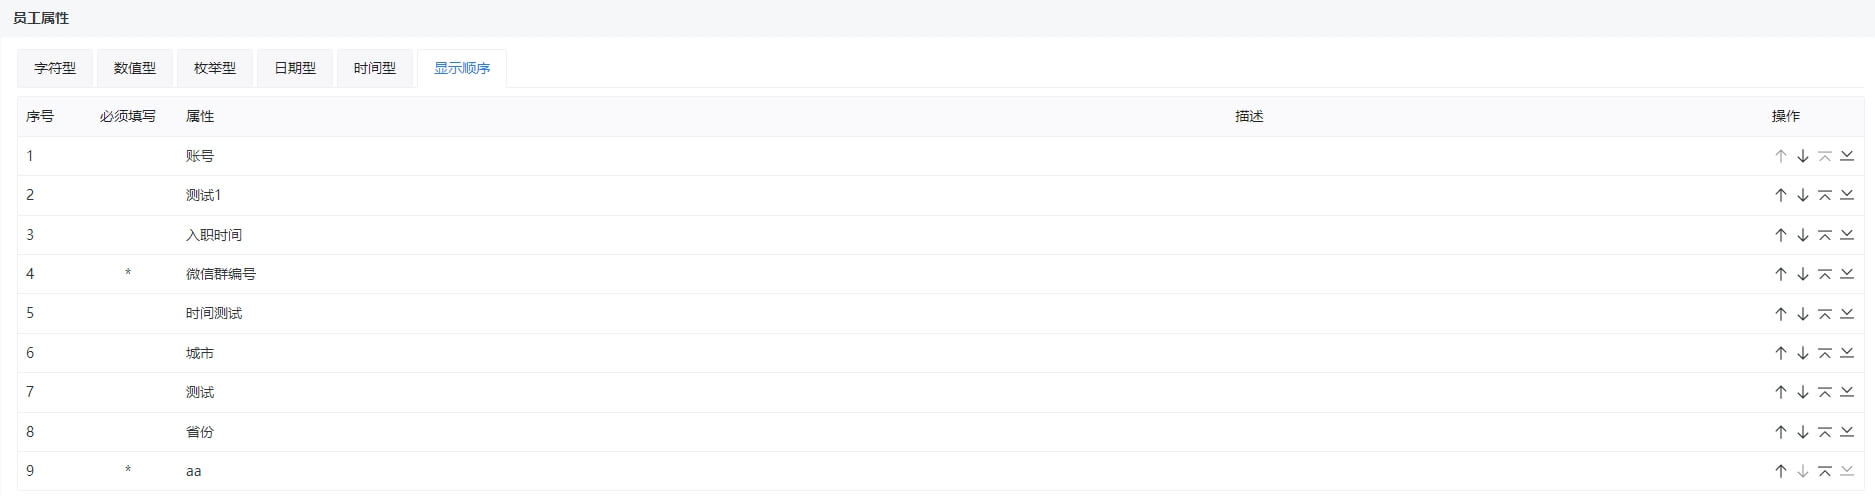Switch to the 数值型 tab
This screenshot has height=496, width=1875.
click(135, 68)
